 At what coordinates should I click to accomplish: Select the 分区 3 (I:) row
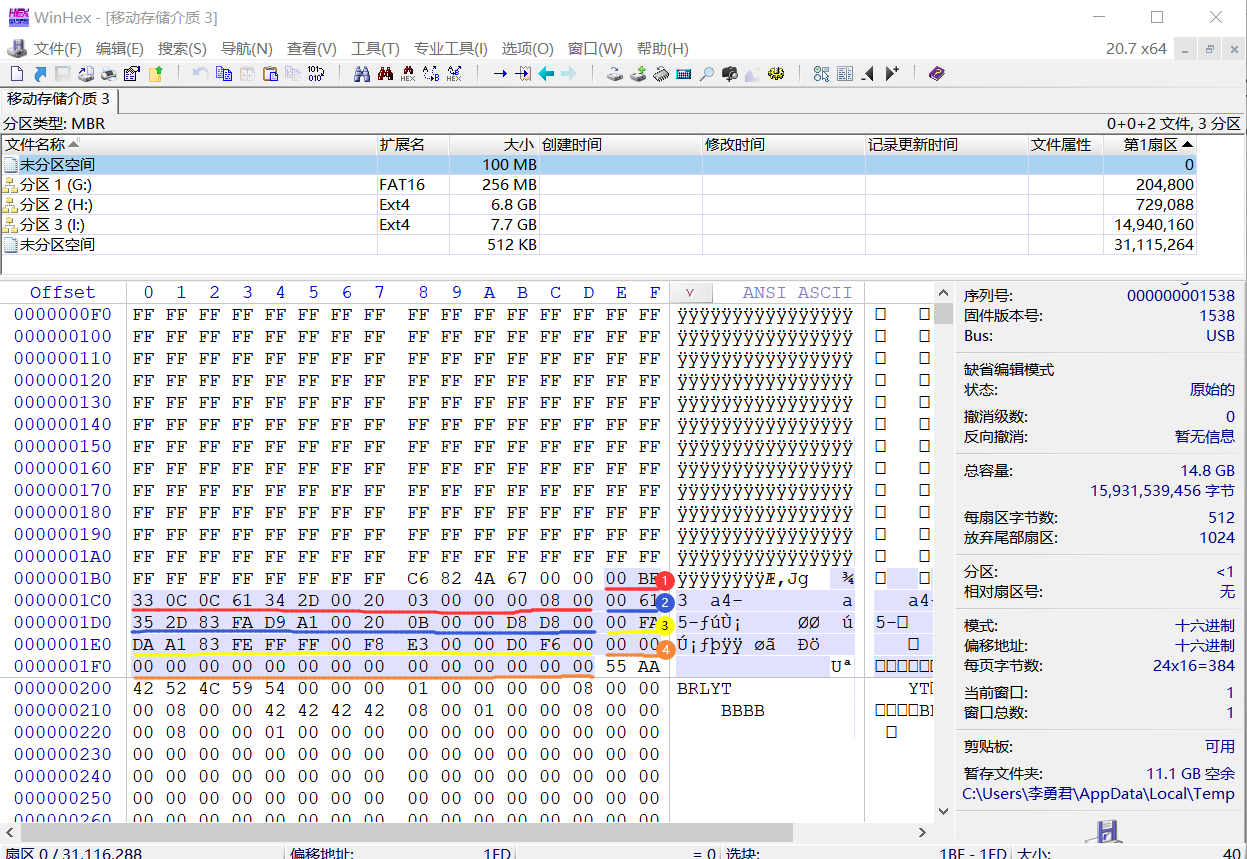[x=598, y=225]
